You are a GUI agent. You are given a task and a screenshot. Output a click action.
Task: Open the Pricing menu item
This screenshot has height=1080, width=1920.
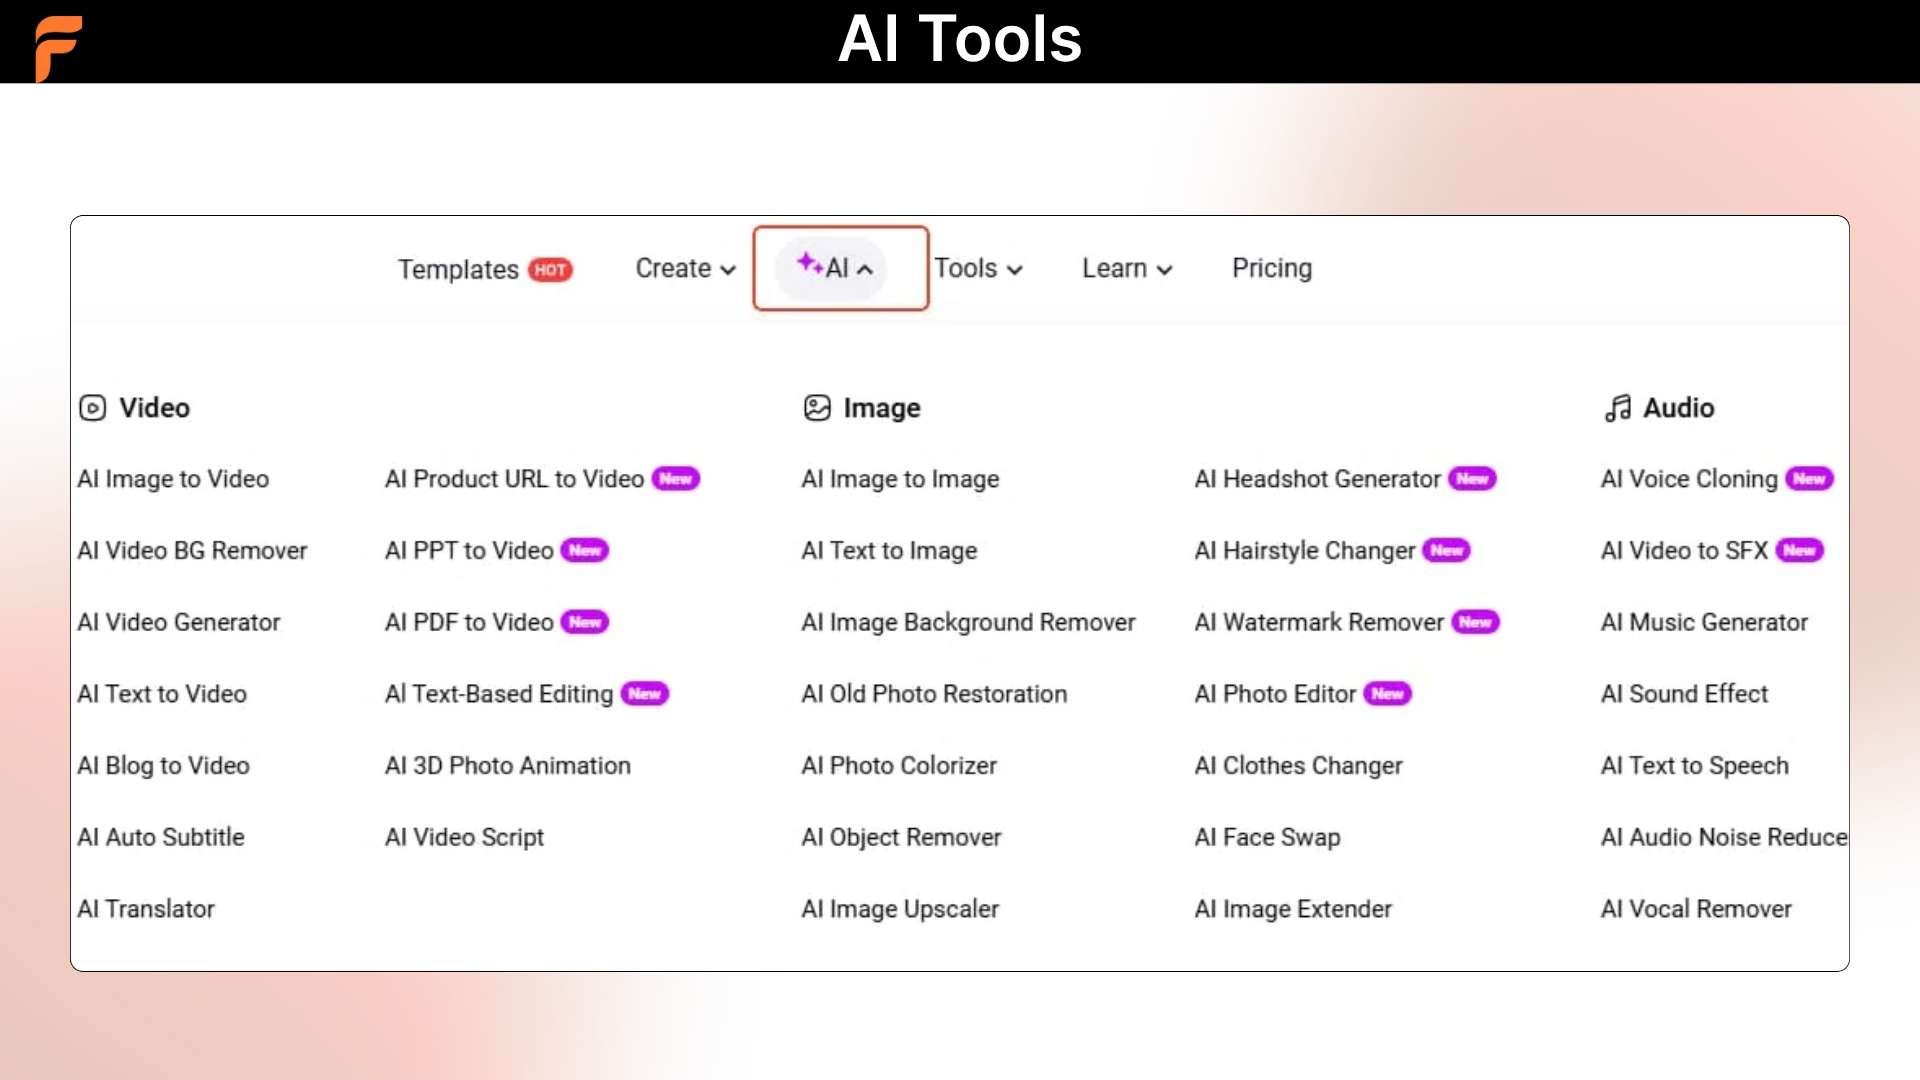pos(1271,268)
